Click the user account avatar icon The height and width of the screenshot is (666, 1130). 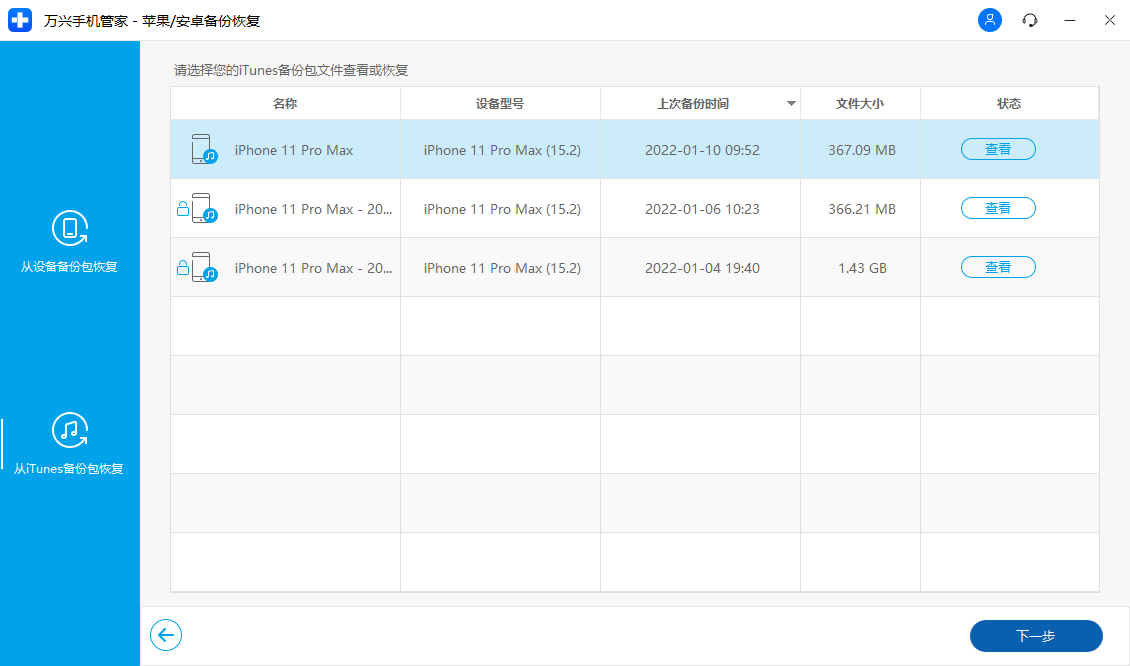tap(989, 20)
